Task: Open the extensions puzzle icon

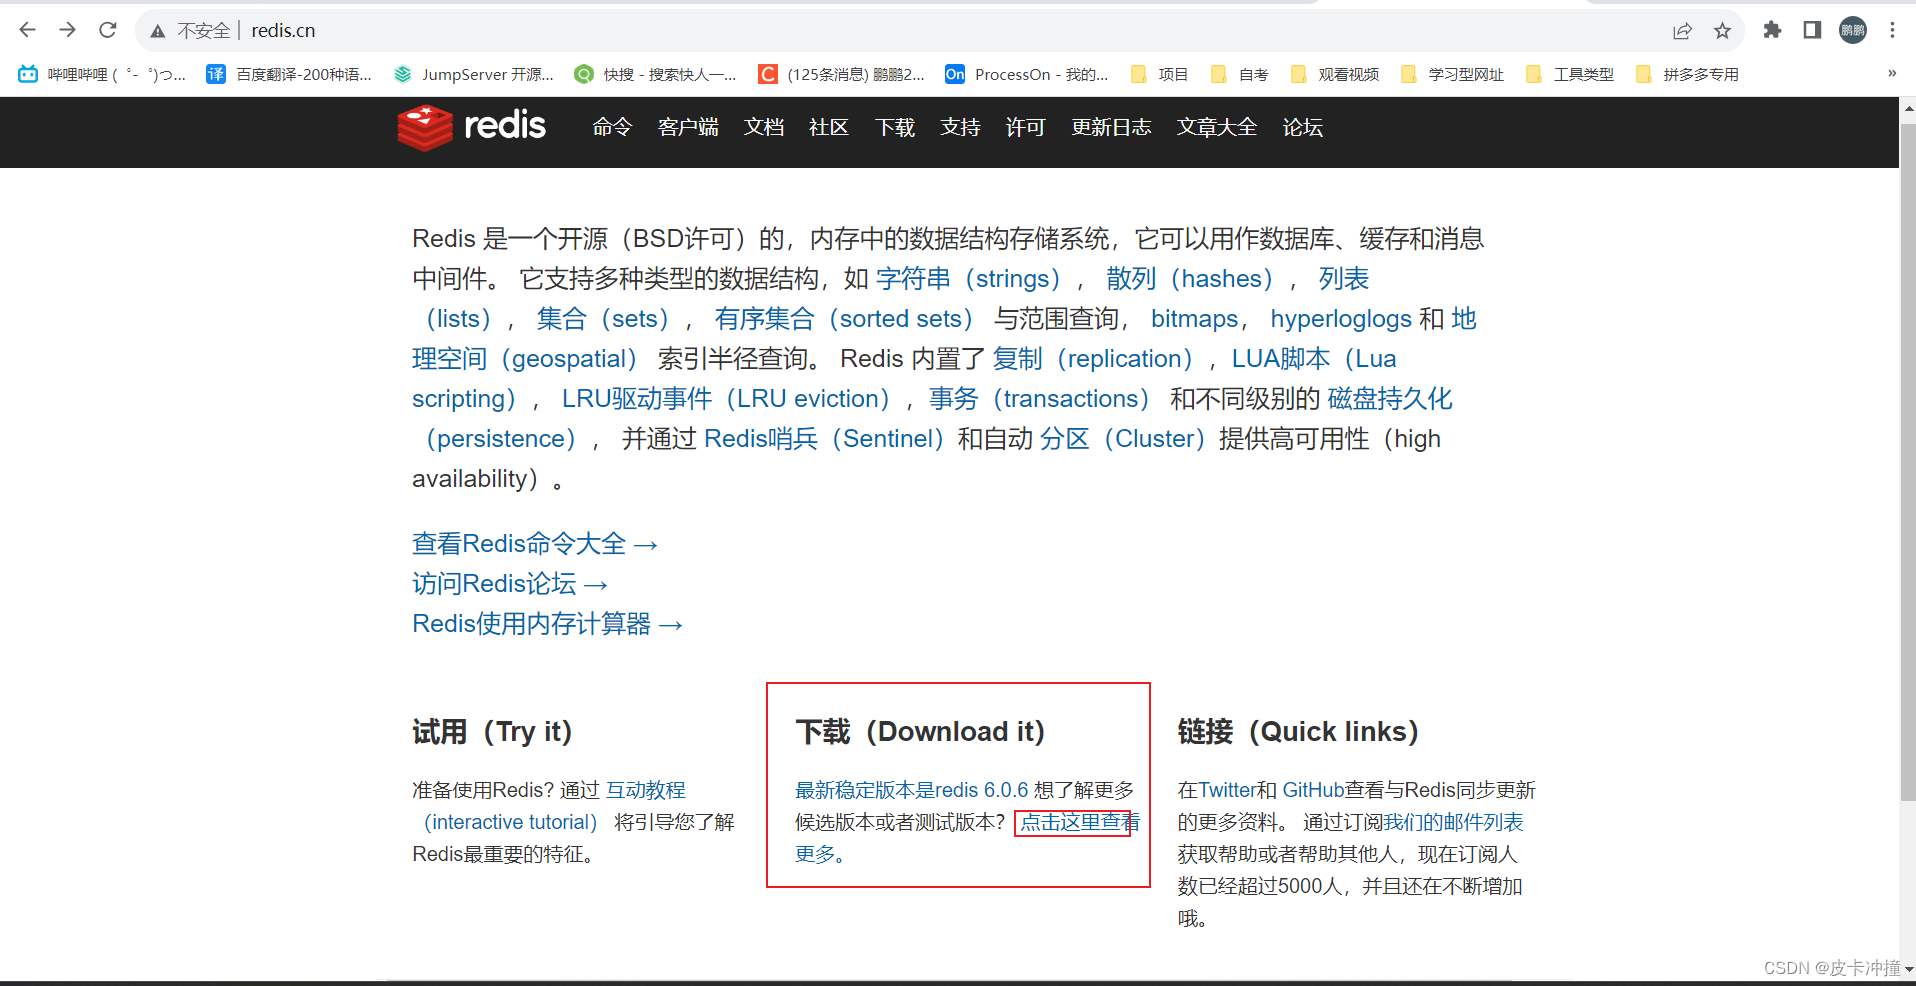Action: tap(1772, 30)
